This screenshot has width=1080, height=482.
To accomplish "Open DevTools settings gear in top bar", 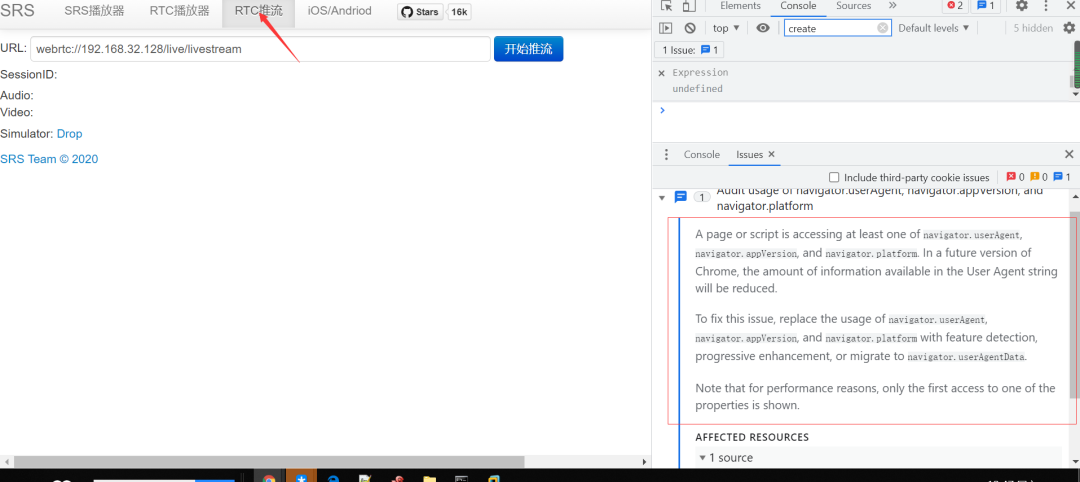I will click(x=1021, y=6).
